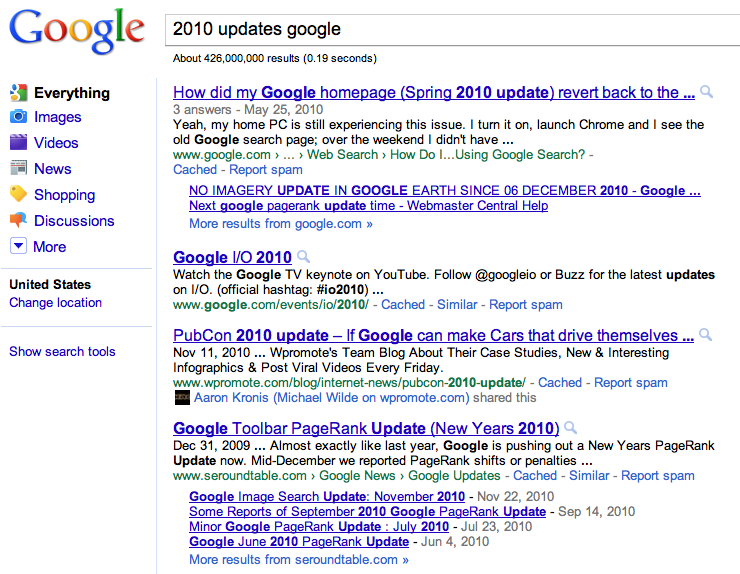Open Cached link for Google I/O 2010
740x574 pixels.
(x=403, y=304)
